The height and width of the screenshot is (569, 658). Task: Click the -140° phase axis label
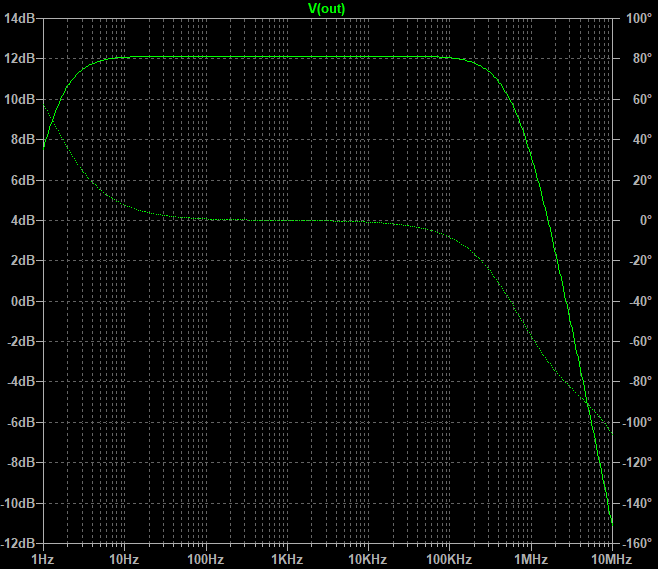click(637, 503)
